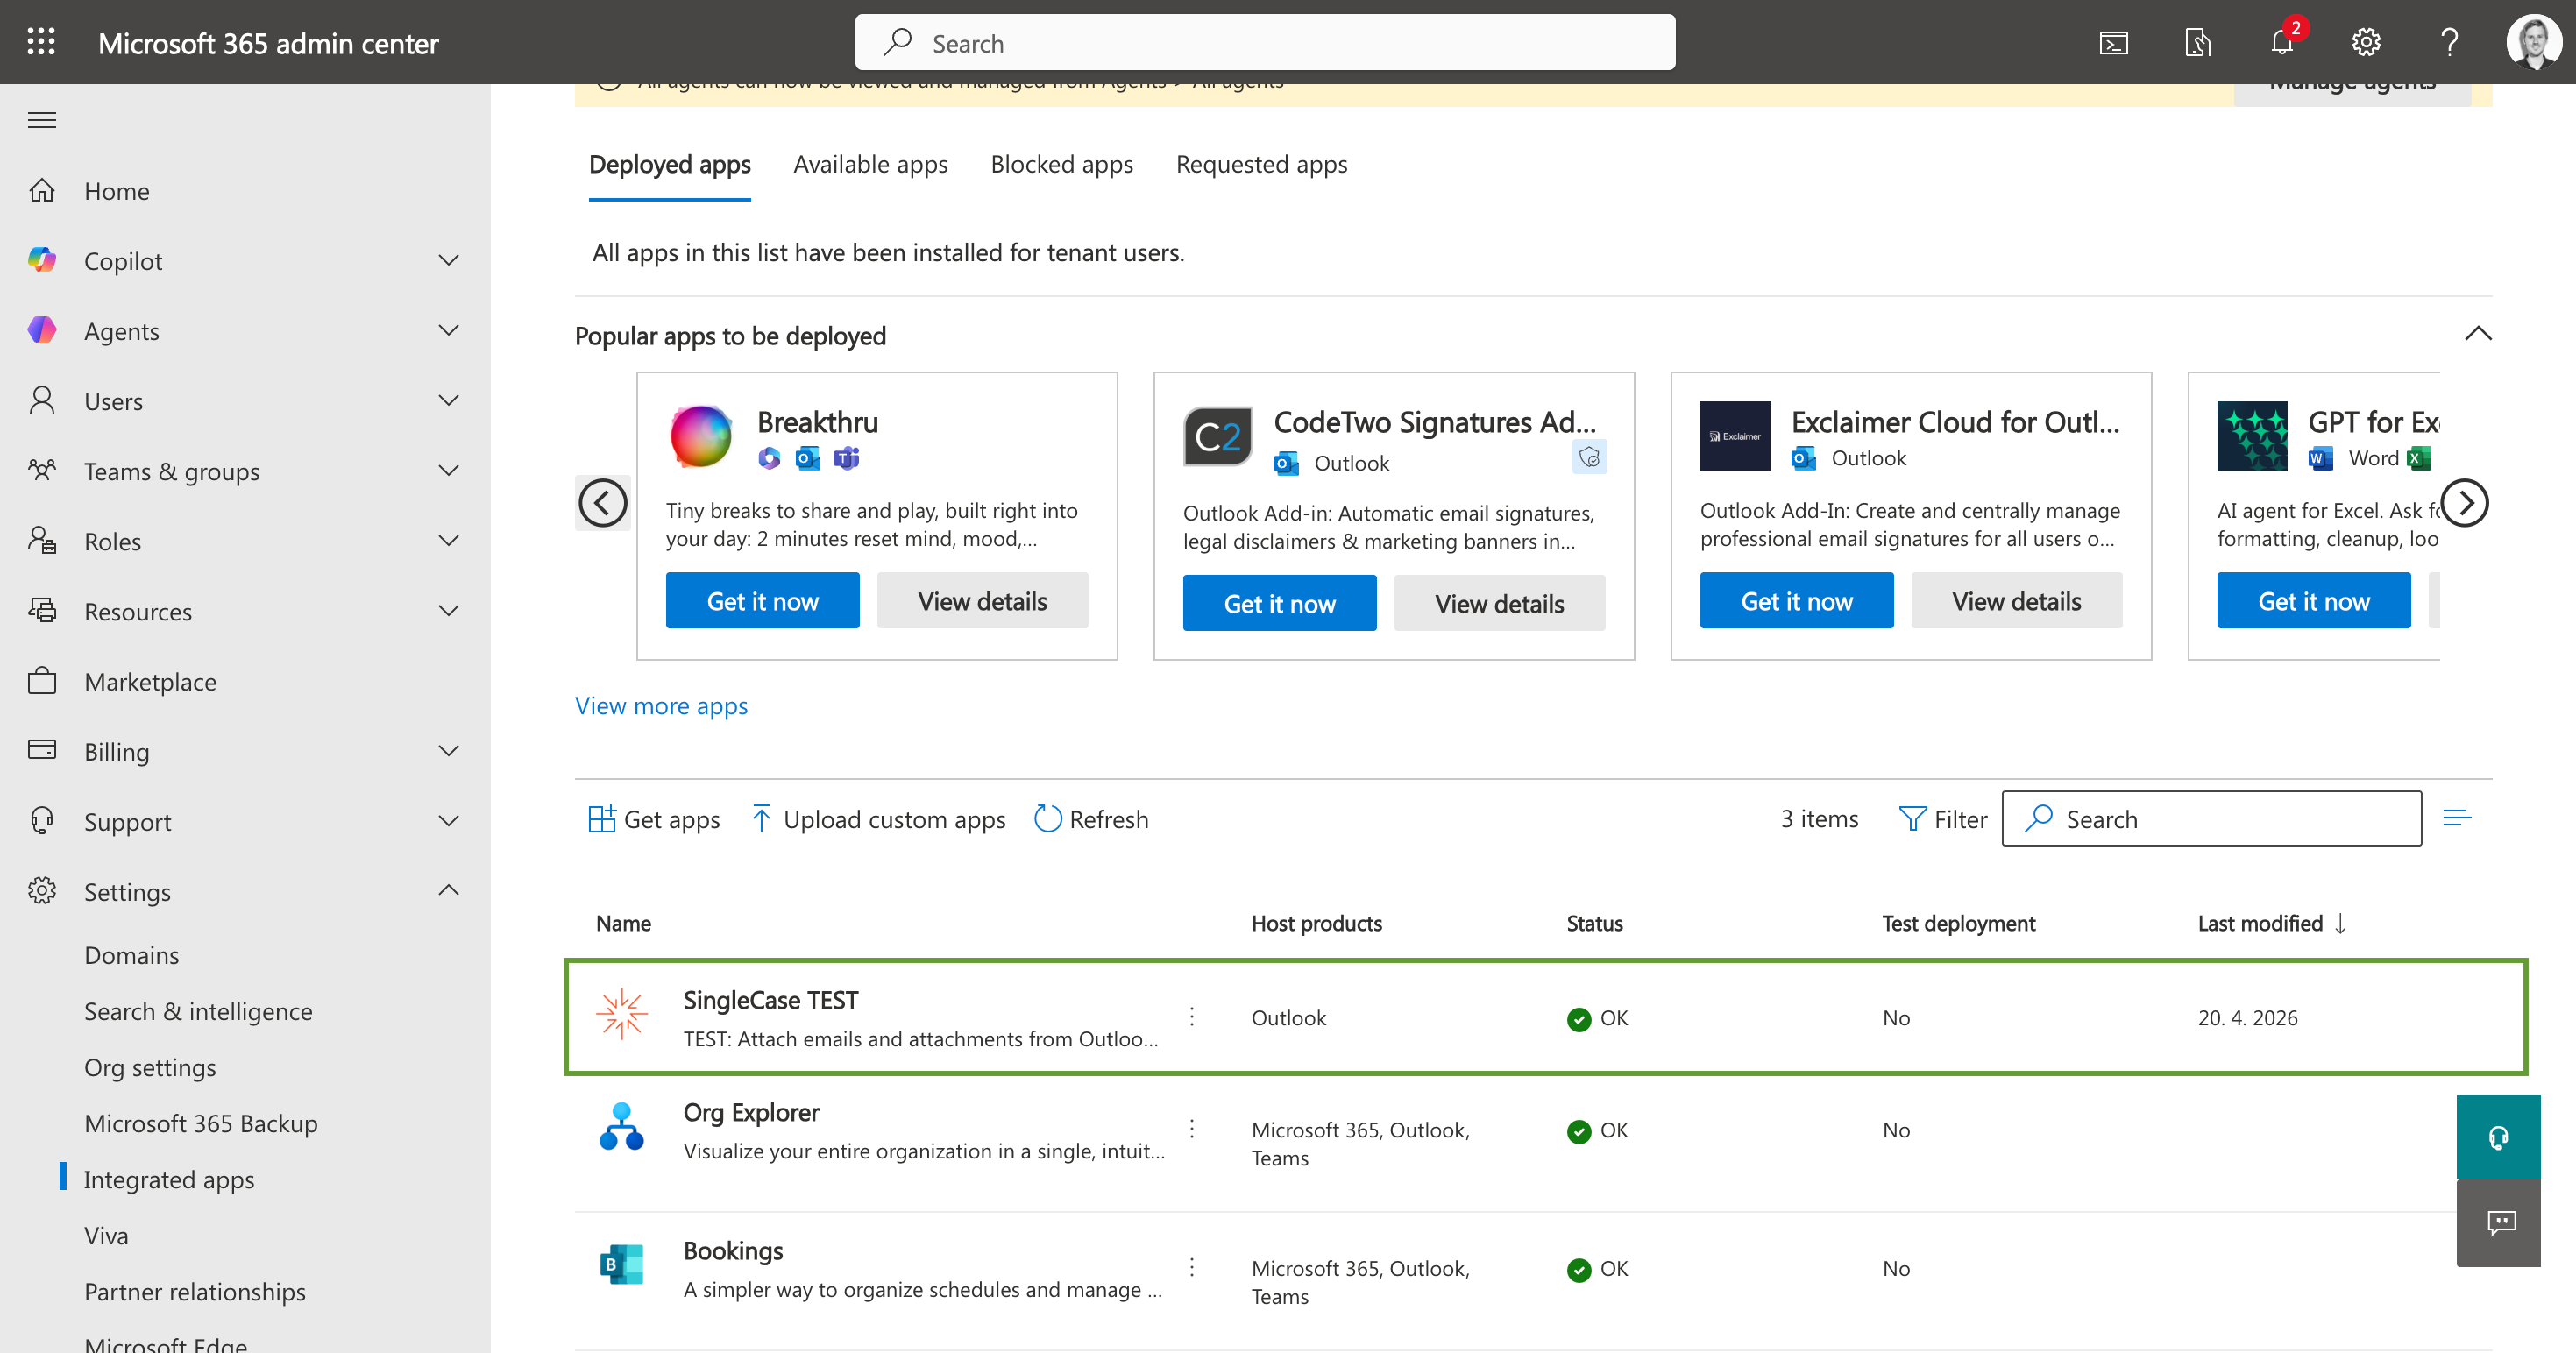Screen dimensions: 2576x1353
Task: Click Upload custom apps
Action: click(x=879, y=819)
